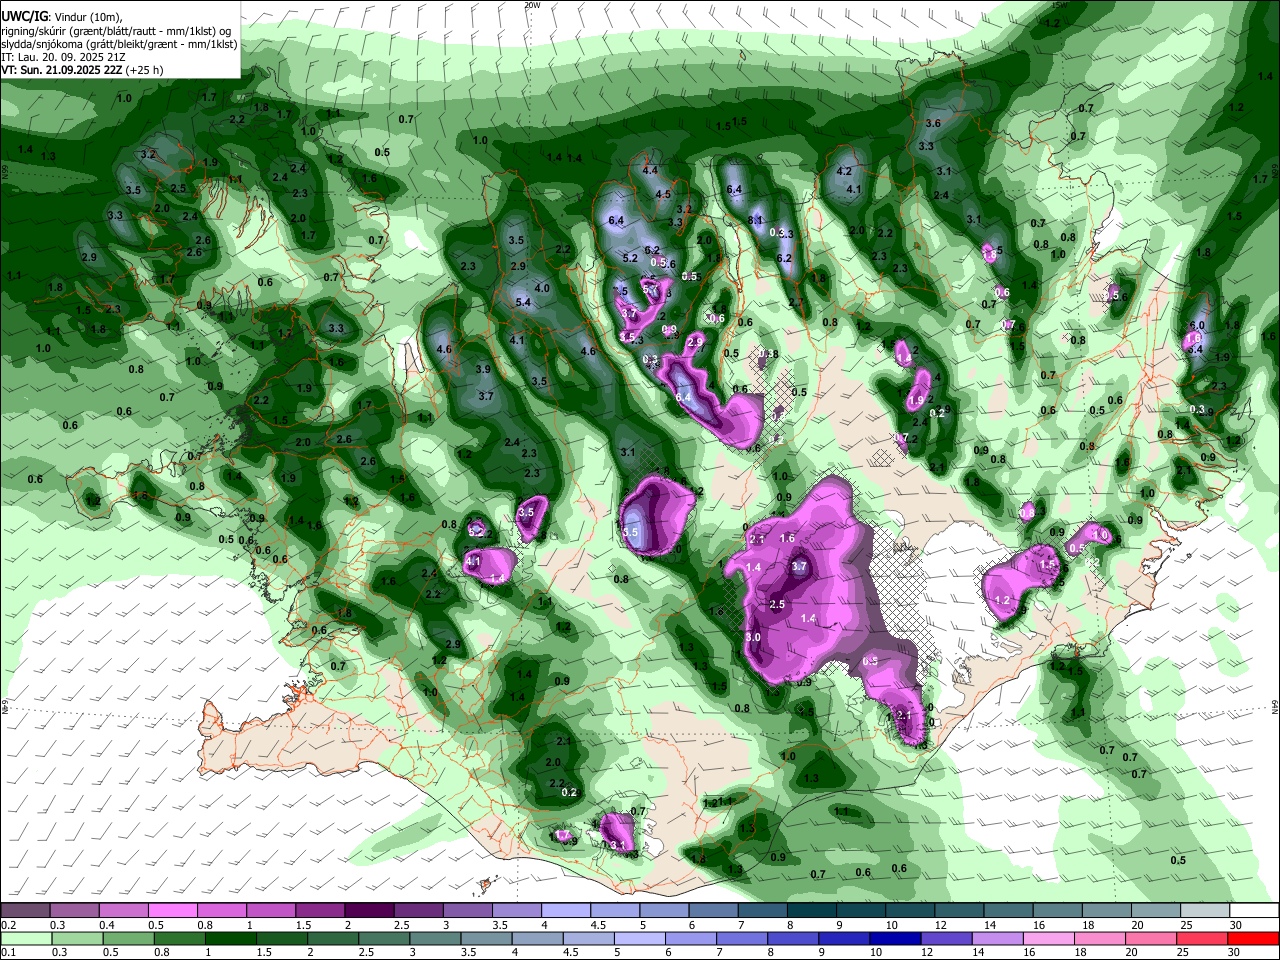Image resolution: width=1280 pixels, height=960 pixels.
Task: Click the bright pink 0.5–0.8 swatch, upper legend row
Action: point(172,911)
